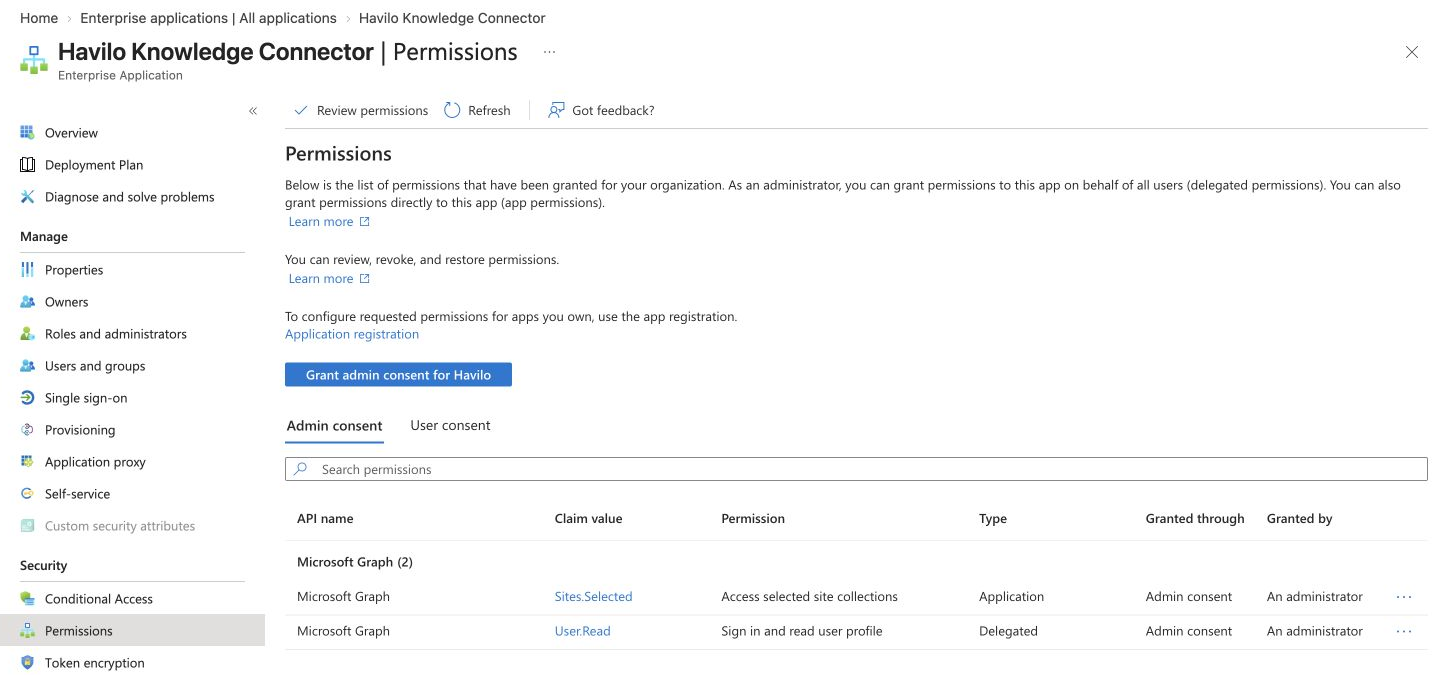
Task: Go to Havilo Knowledge Connector breadcrumb
Action: [452, 18]
